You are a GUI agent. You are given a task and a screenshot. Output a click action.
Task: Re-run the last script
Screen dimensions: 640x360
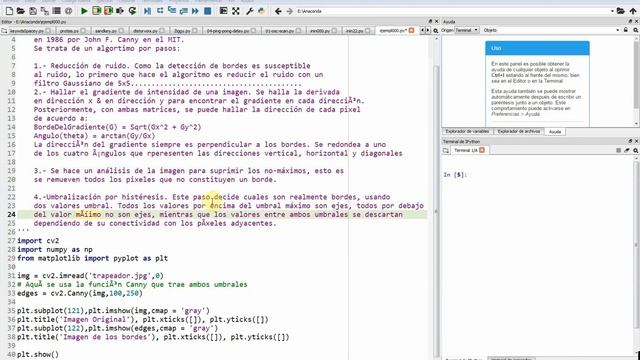click(x=132, y=11)
